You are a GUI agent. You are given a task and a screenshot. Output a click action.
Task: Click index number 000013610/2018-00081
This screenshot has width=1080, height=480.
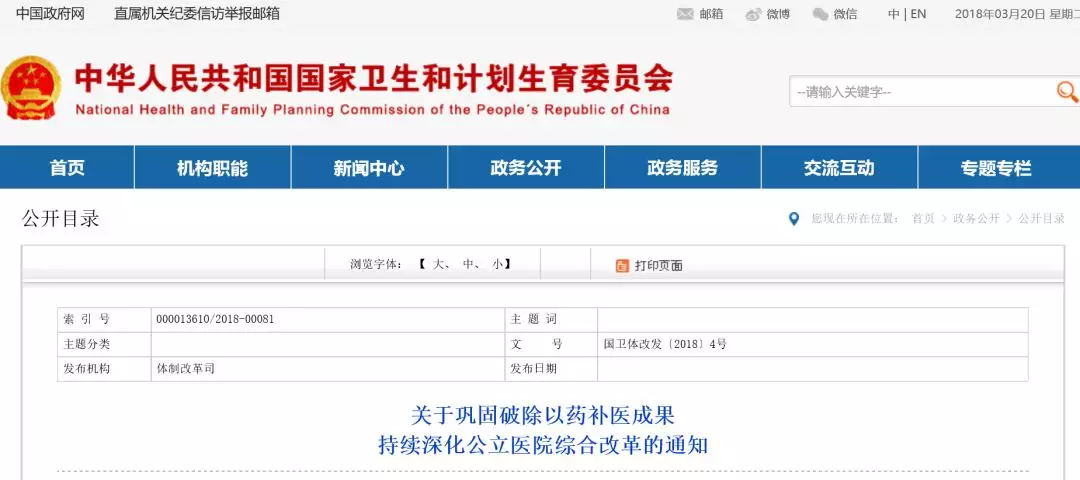click(x=216, y=320)
